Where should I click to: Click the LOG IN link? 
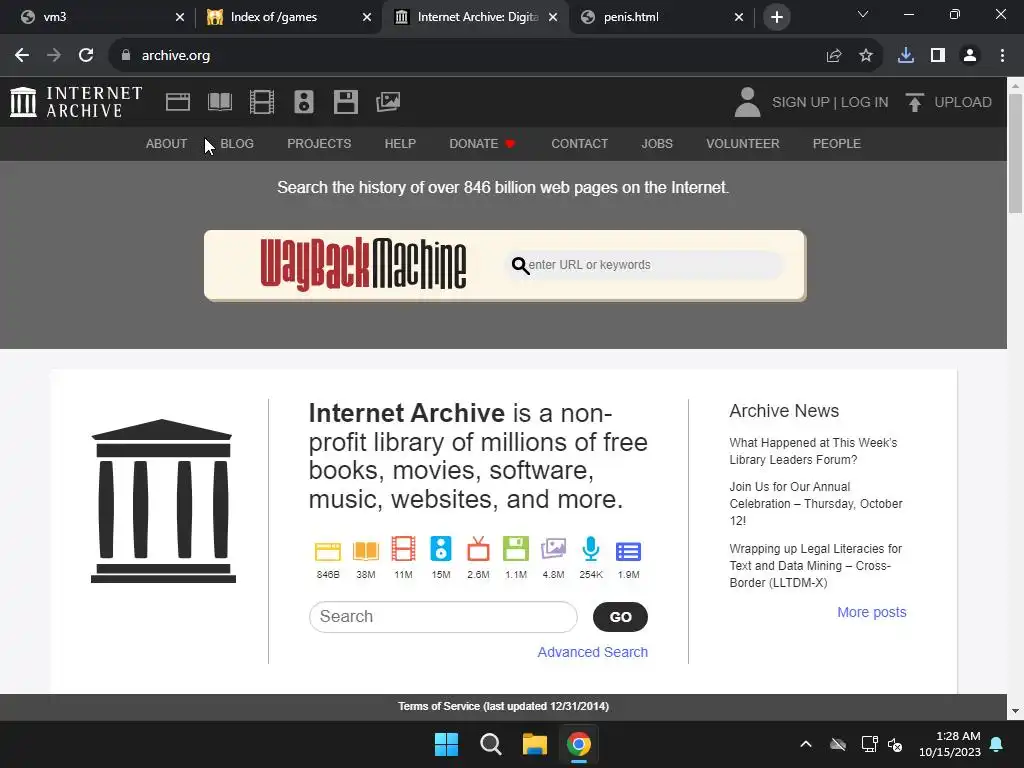864,103
